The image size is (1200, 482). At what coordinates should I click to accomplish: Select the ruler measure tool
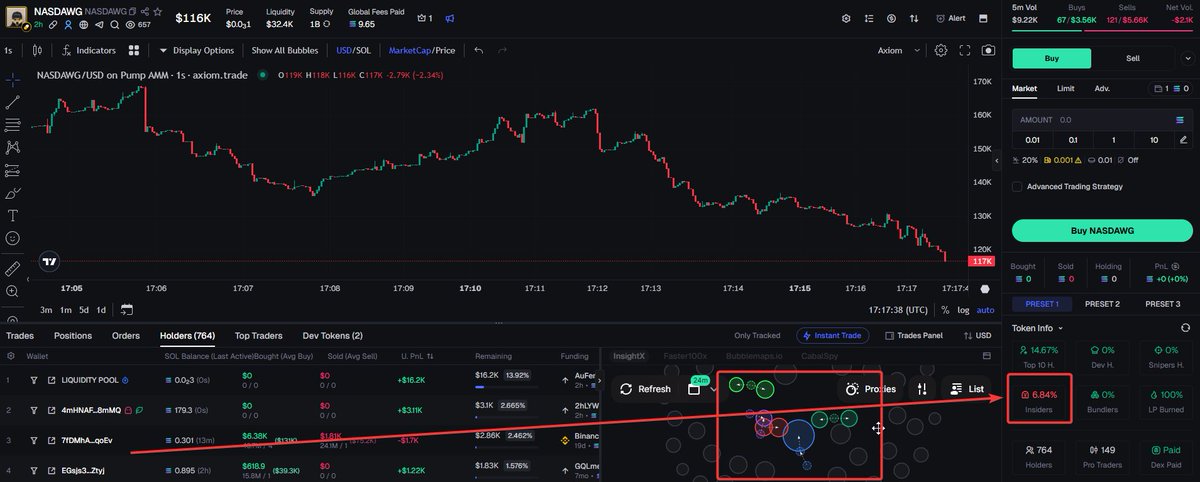click(13, 268)
